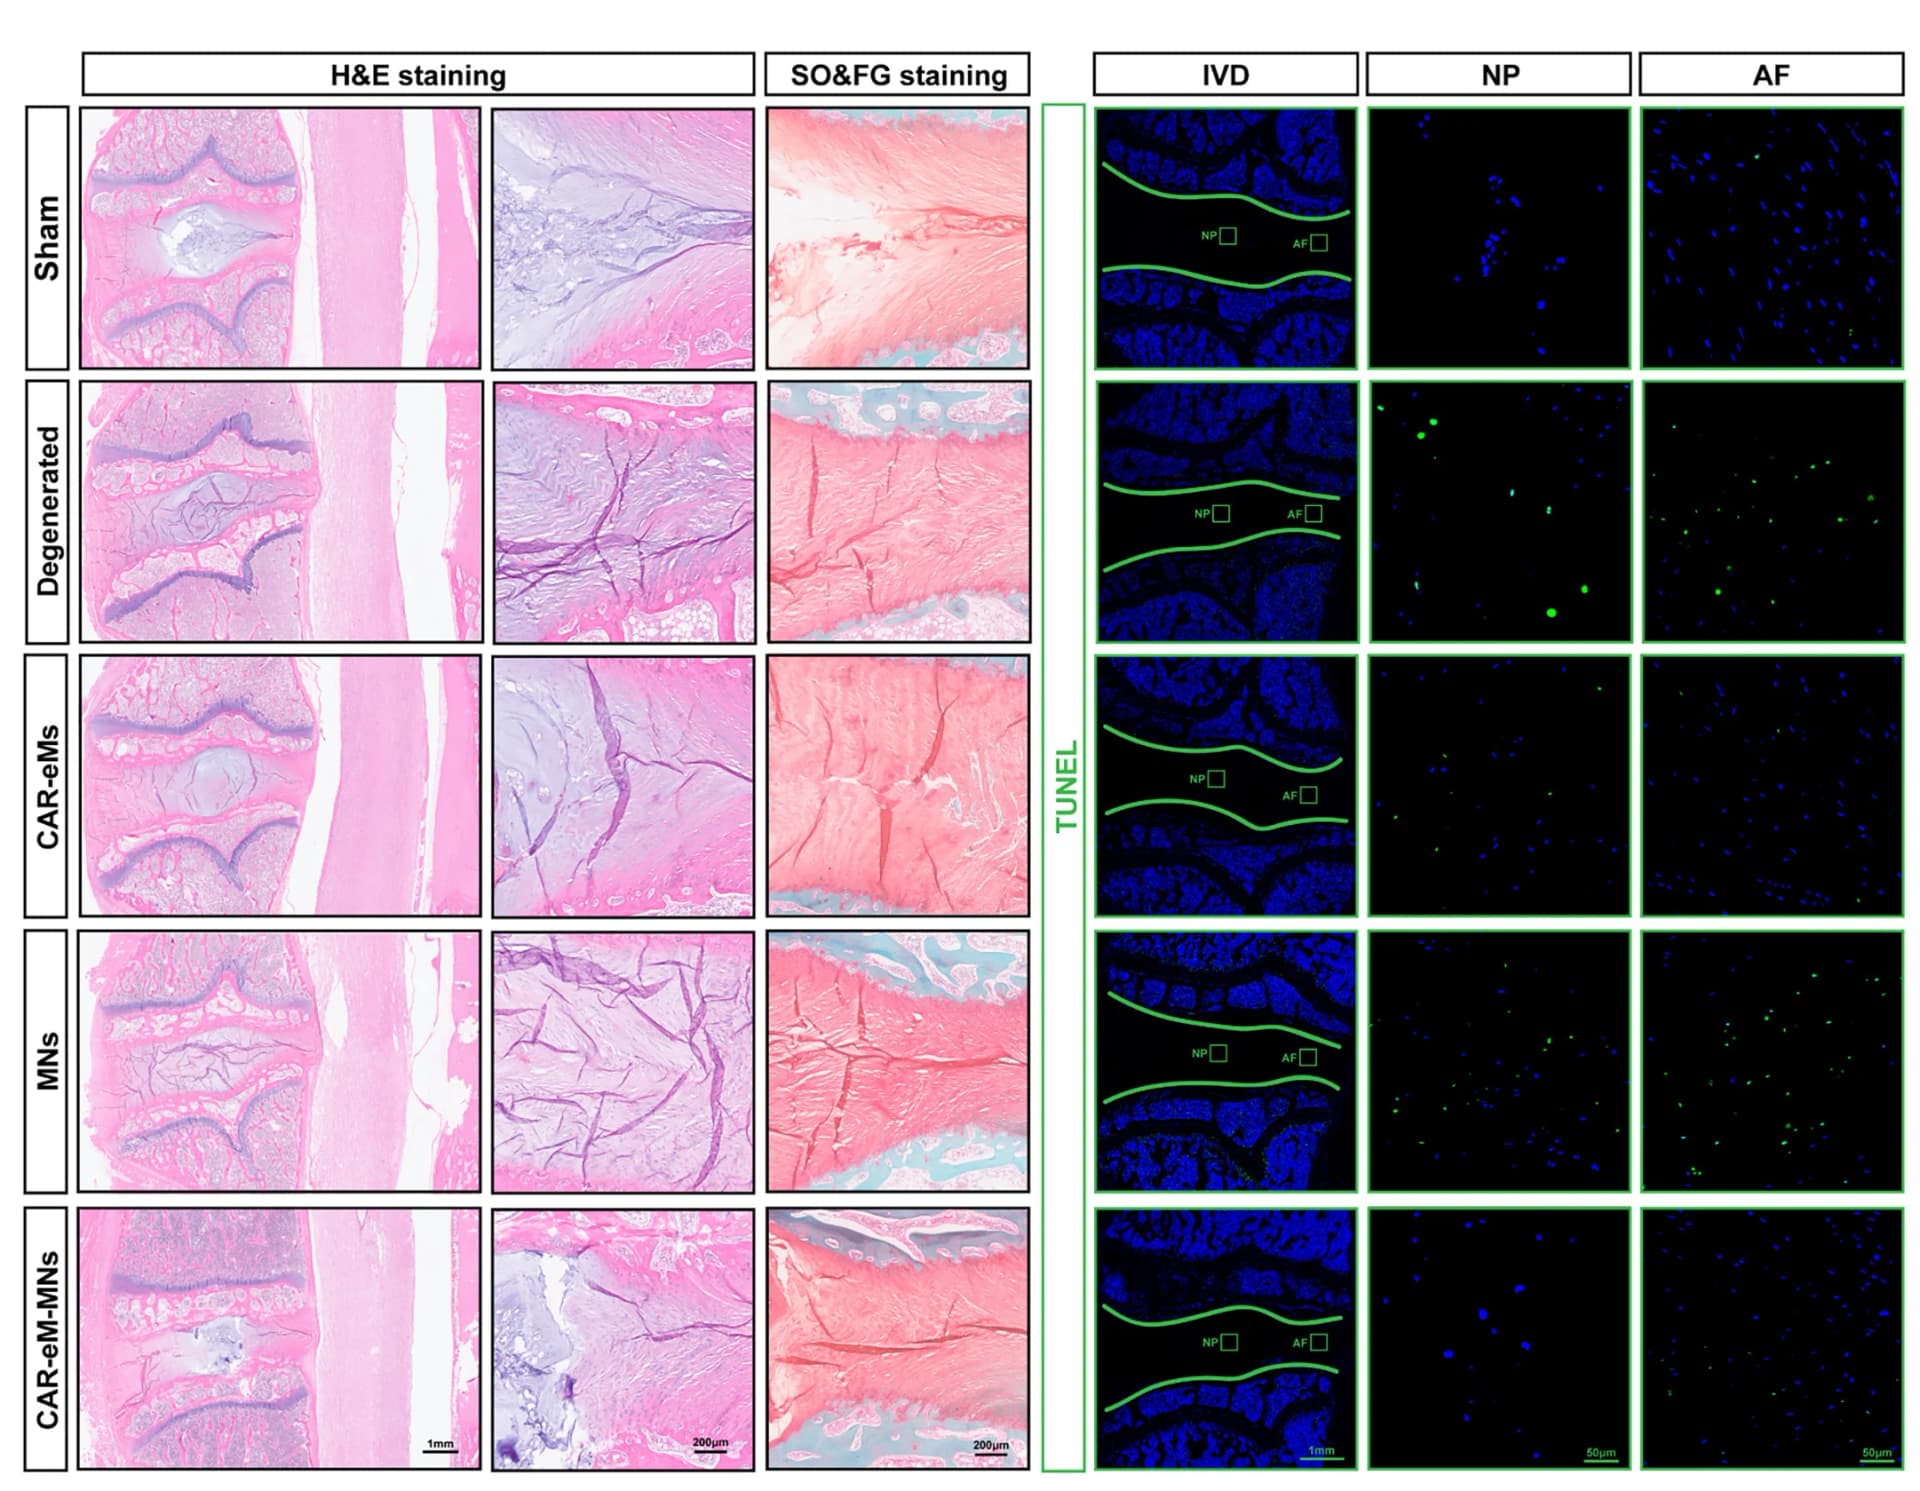Click the '1mm' scale bar in H&E overview
Viewport: 1920px width, 1491px height.
pos(440,1447)
